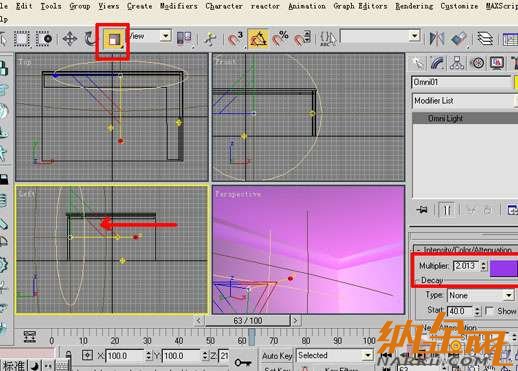This screenshot has width=518, height=371.
Task: Open the Create menu
Action: 139,6
